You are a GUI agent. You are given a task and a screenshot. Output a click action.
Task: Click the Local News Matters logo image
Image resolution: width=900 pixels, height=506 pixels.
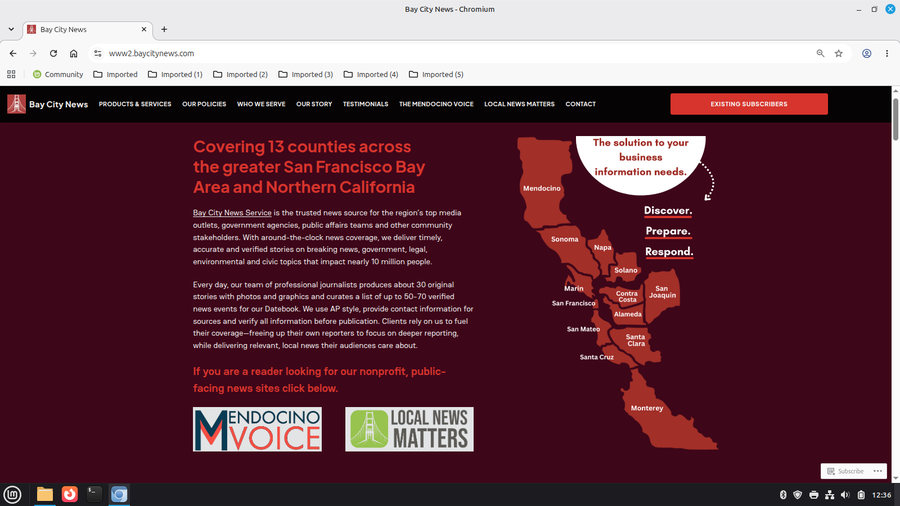tap(409, 429)
